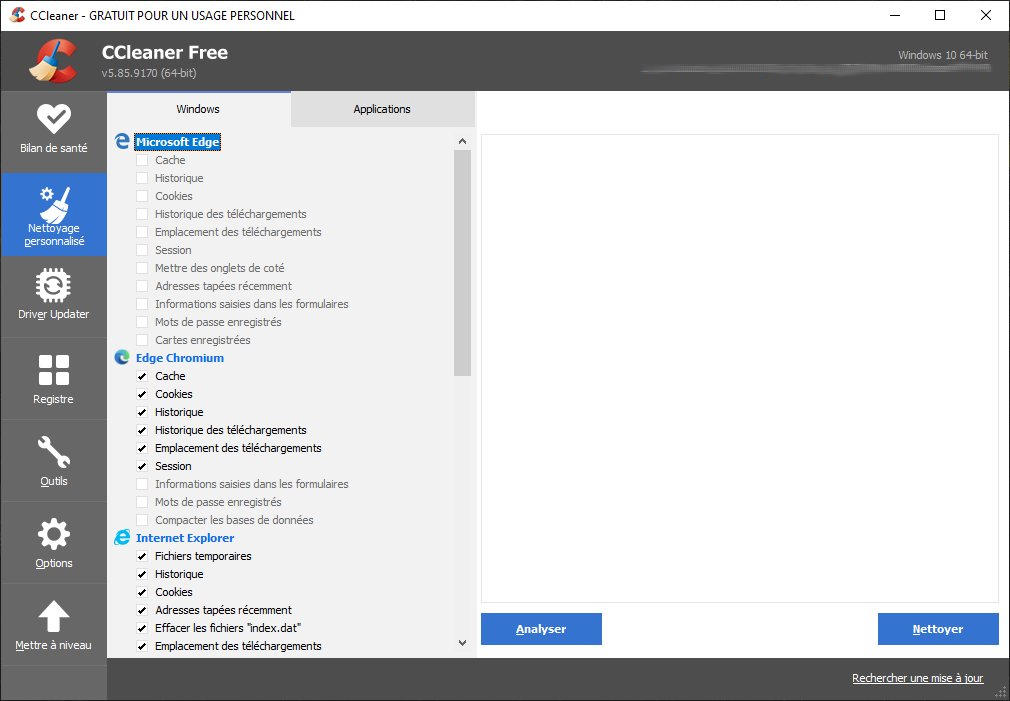Check Cache under Microsoft Edge

pos(142,160)
